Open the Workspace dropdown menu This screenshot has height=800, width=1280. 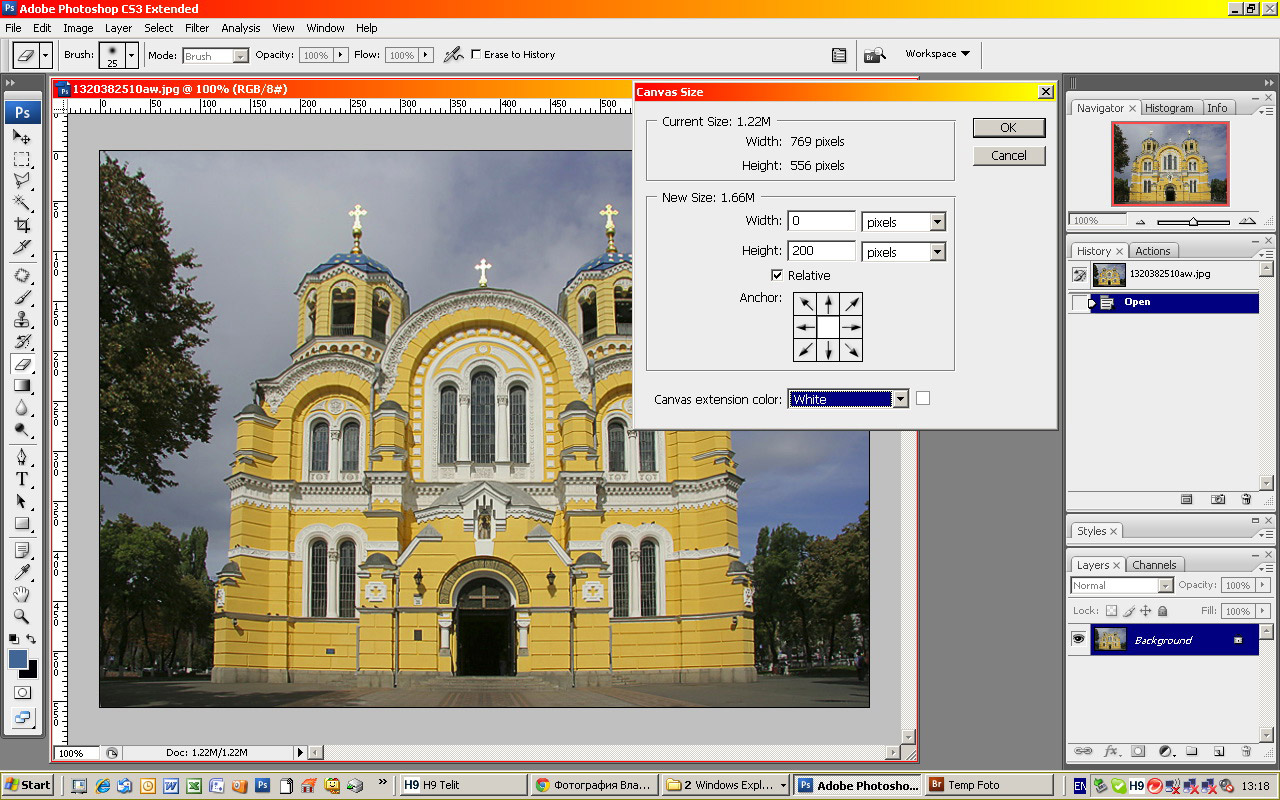click(x=937, y=54)
